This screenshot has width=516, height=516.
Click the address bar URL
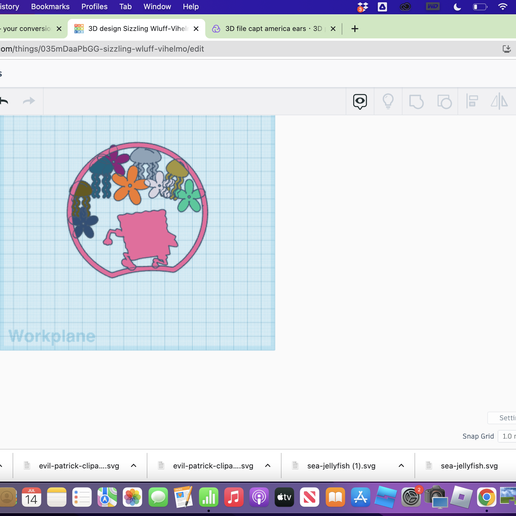pyautogui.click(x=102, y=49)
